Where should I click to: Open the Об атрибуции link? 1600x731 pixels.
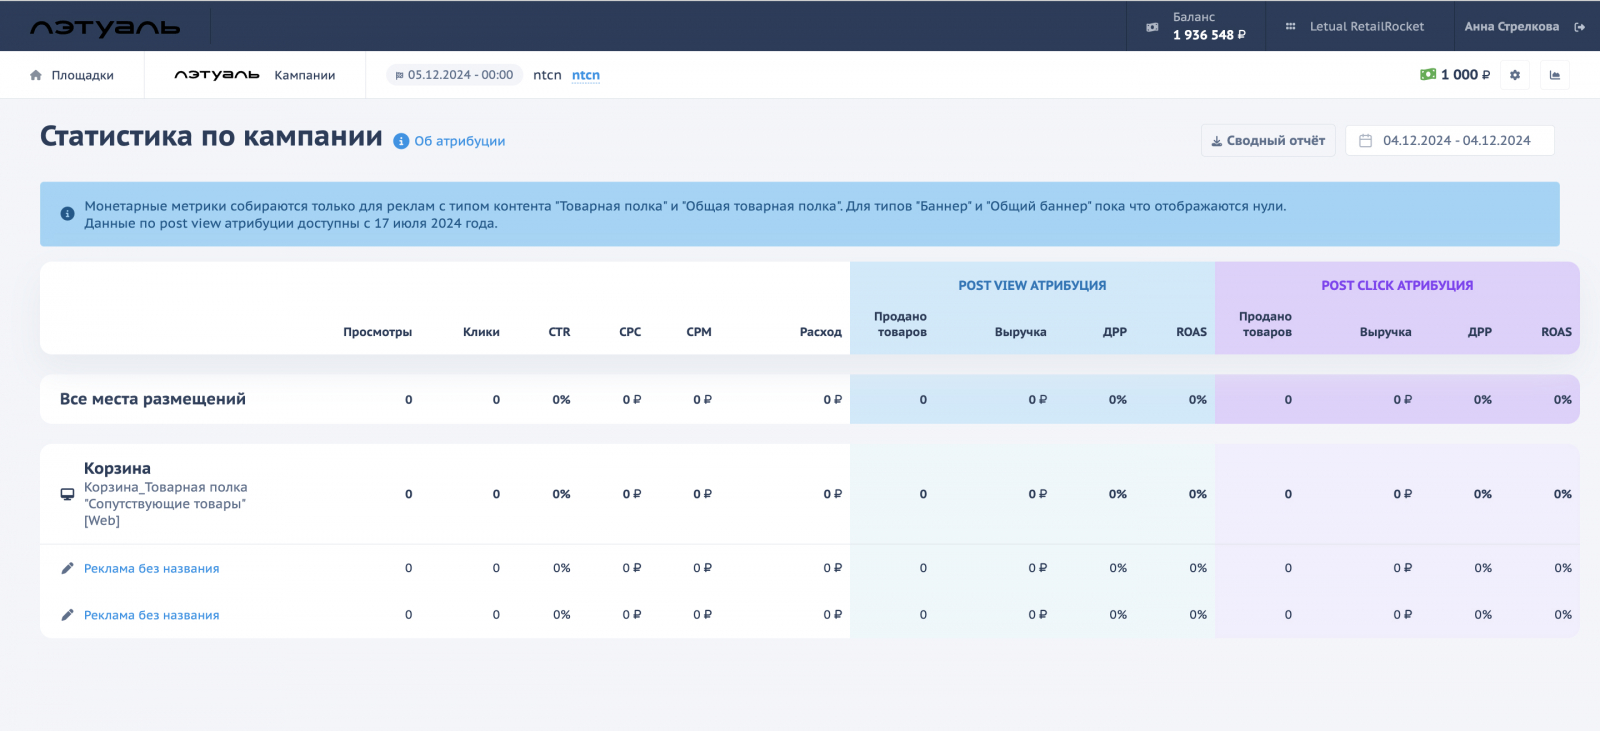pyautogui.click(x=459, y=141)
